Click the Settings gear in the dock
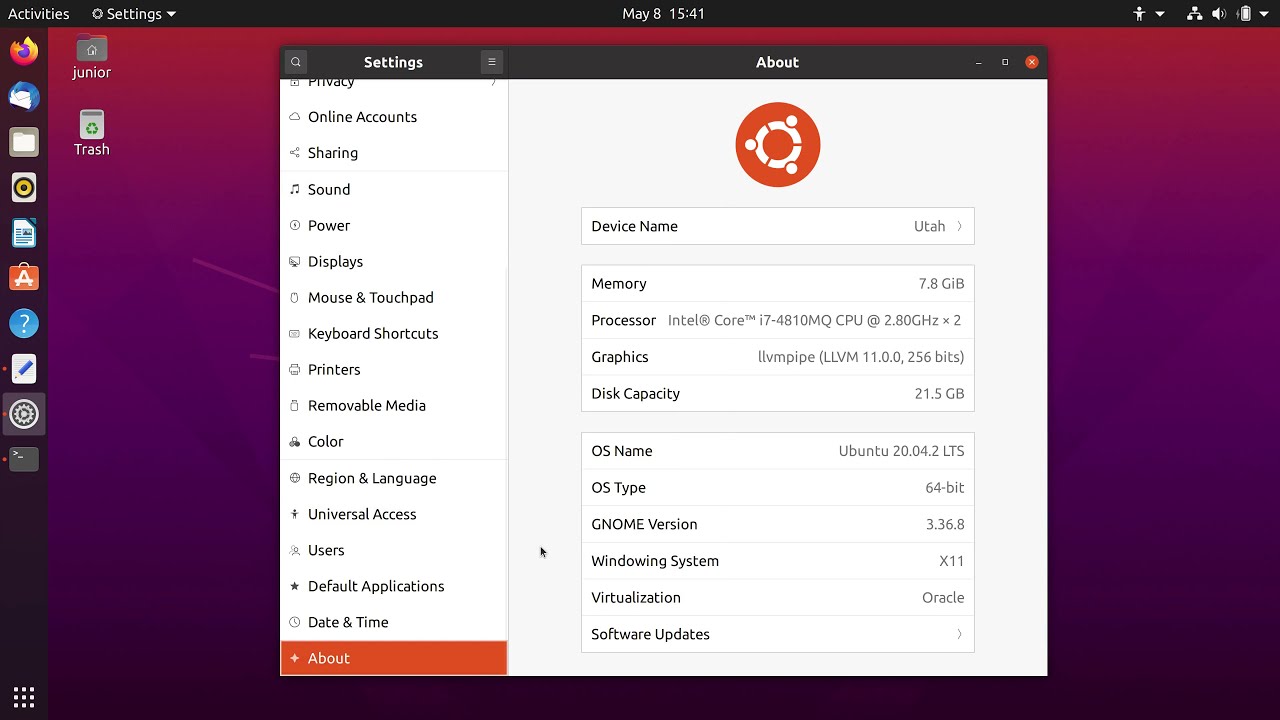This screenshot has width=1280, height=720. (x=24, y=414)
